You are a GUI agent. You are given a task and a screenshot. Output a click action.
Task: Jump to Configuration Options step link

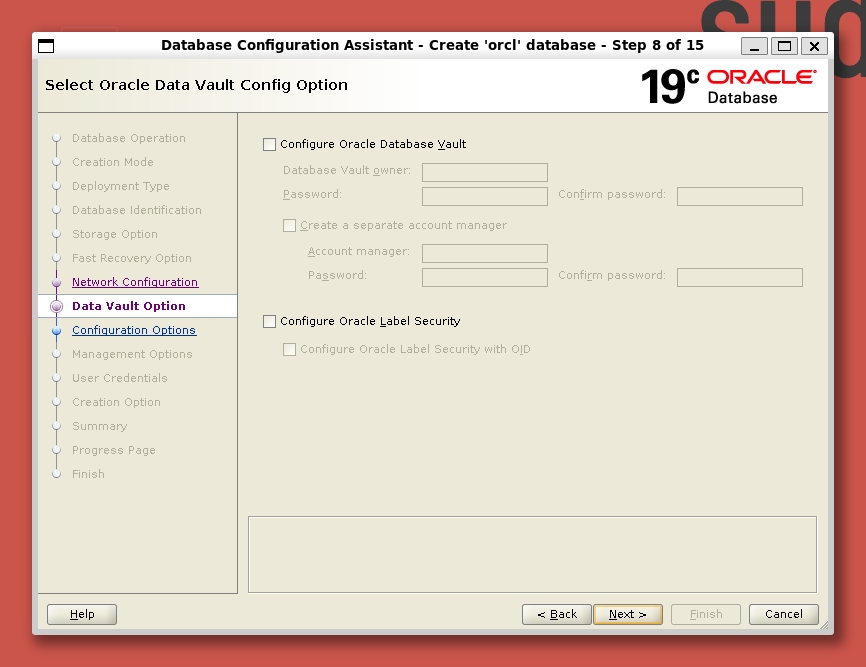click(134, 331)
